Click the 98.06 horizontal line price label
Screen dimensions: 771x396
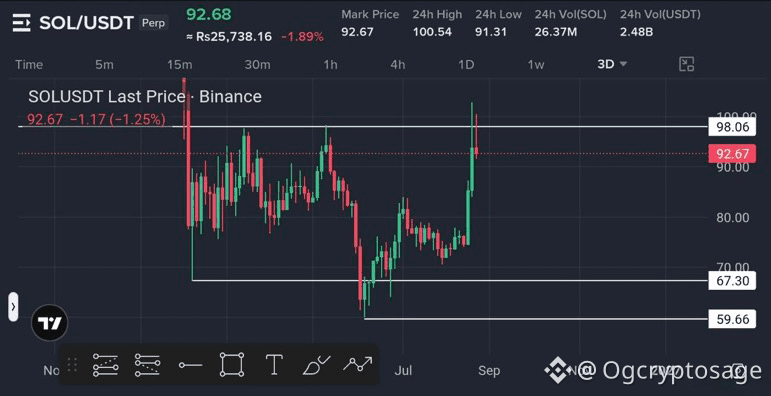[x=732, y=127]
